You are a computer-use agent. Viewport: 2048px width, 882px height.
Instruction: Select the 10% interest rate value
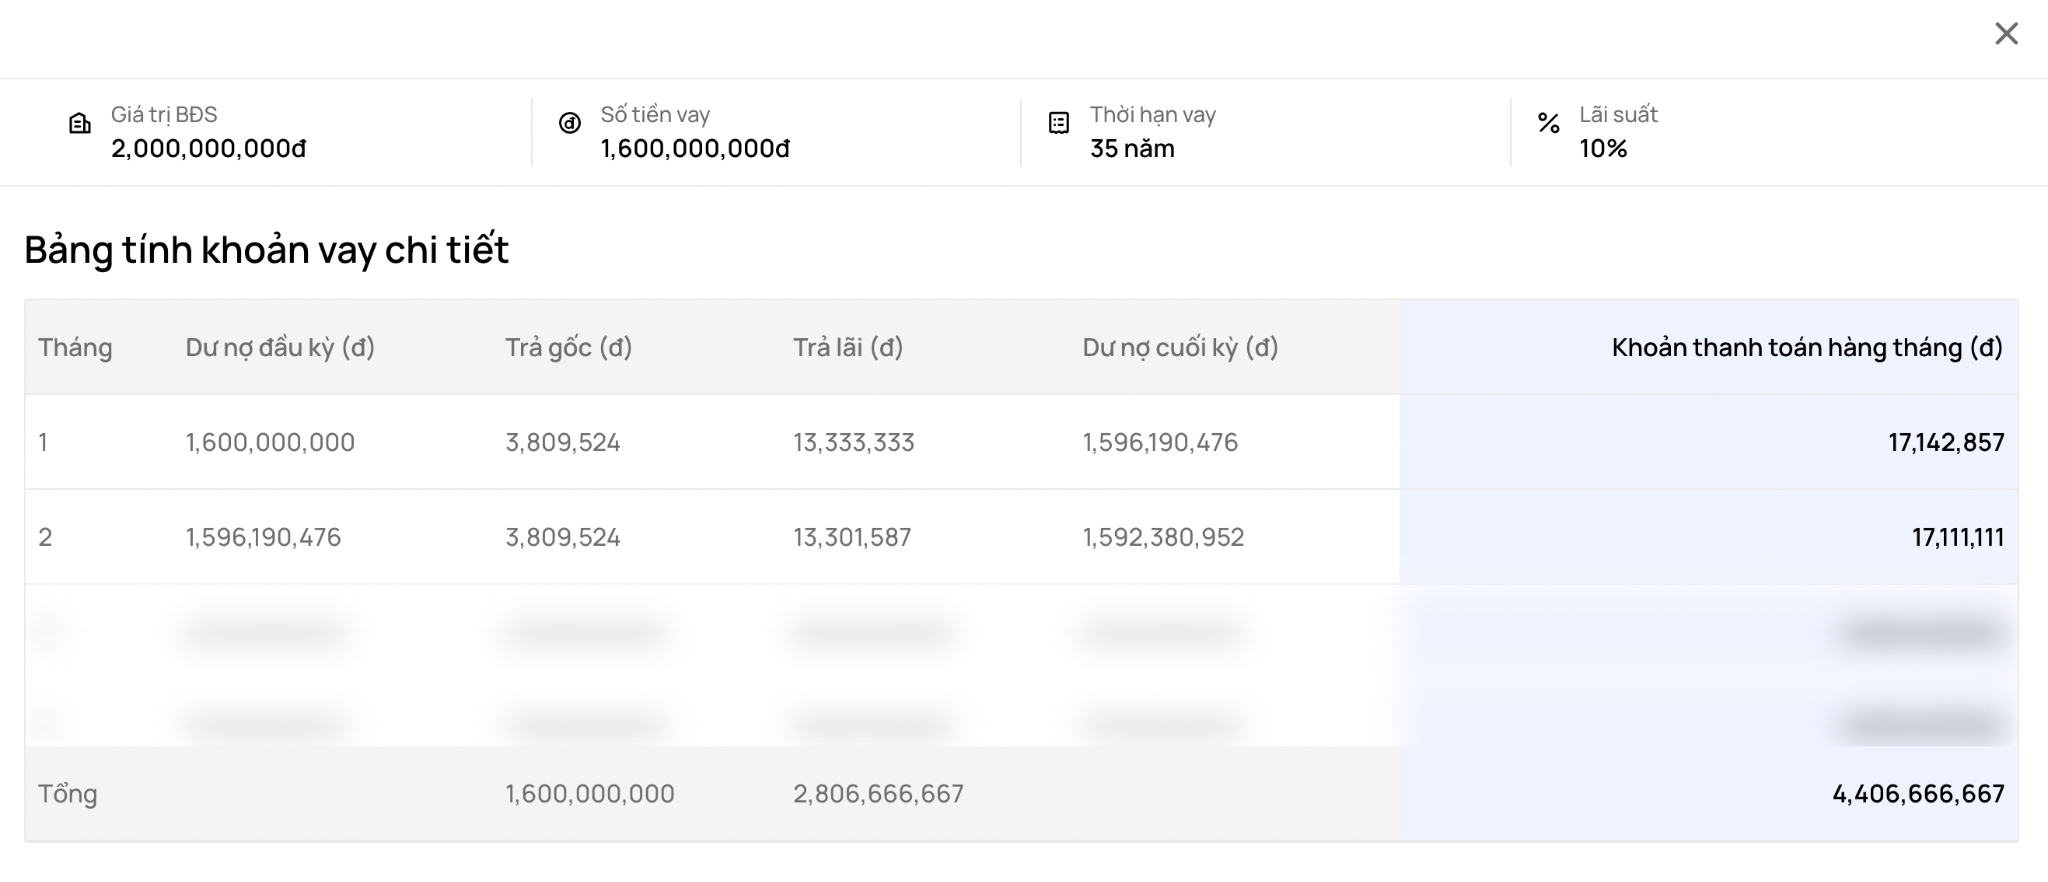(1603, 149)
